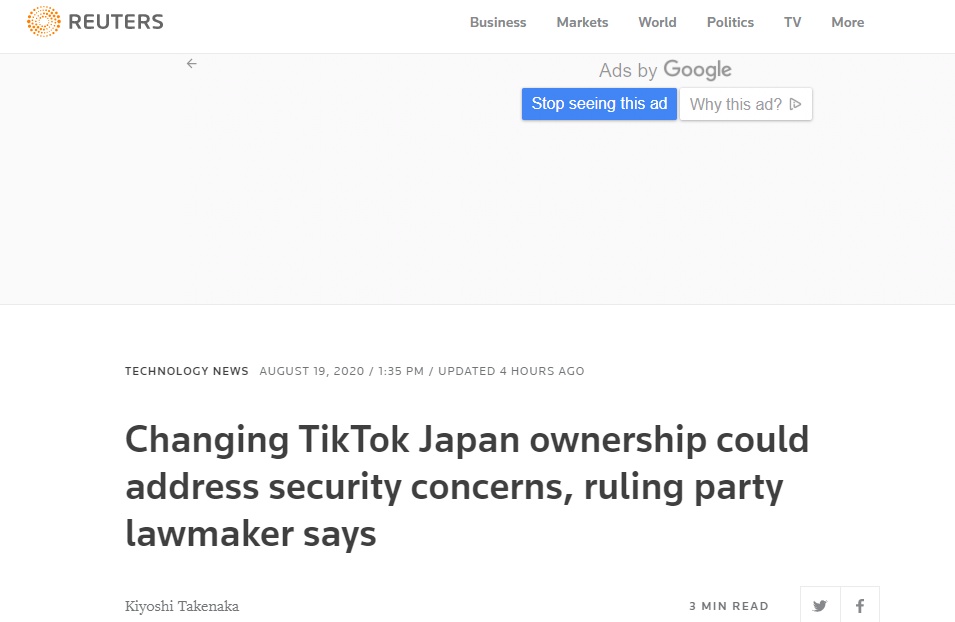Click the Google logo in the ad label
955x622 pixels.
697,69
